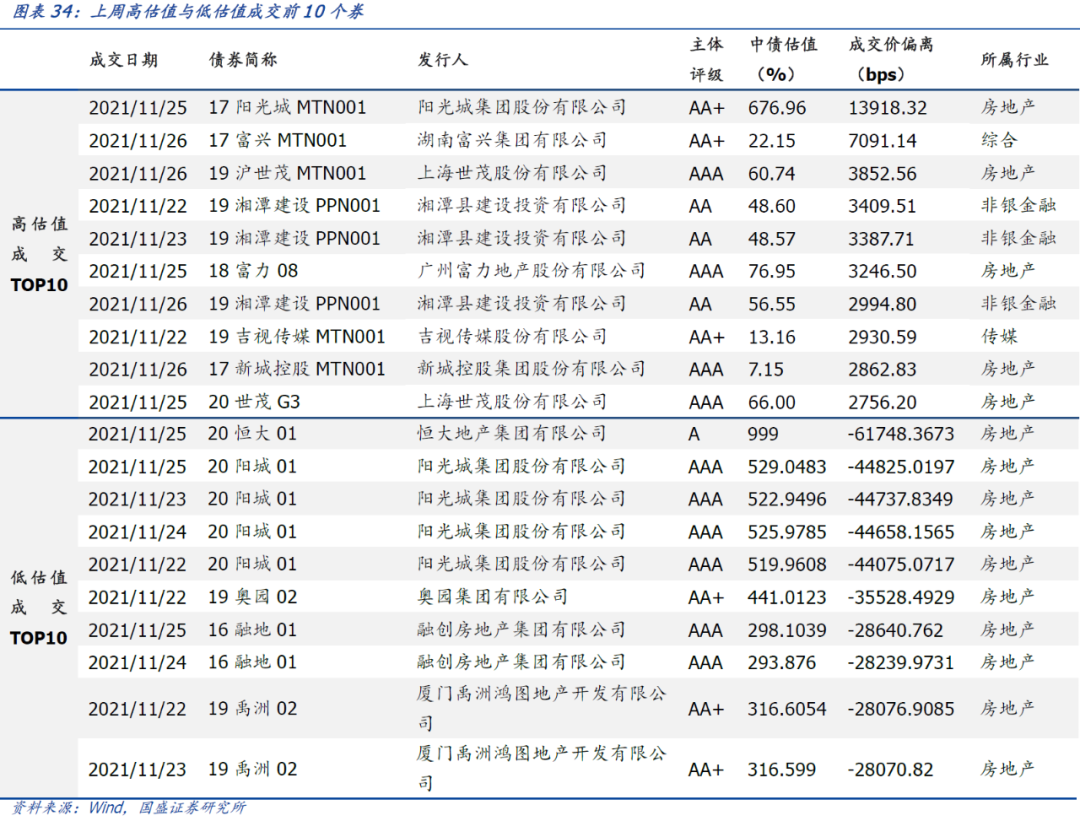Select the 中债估值 (%) column header
Viewport: 1080px width, 821px height.
tap(784, 59)
